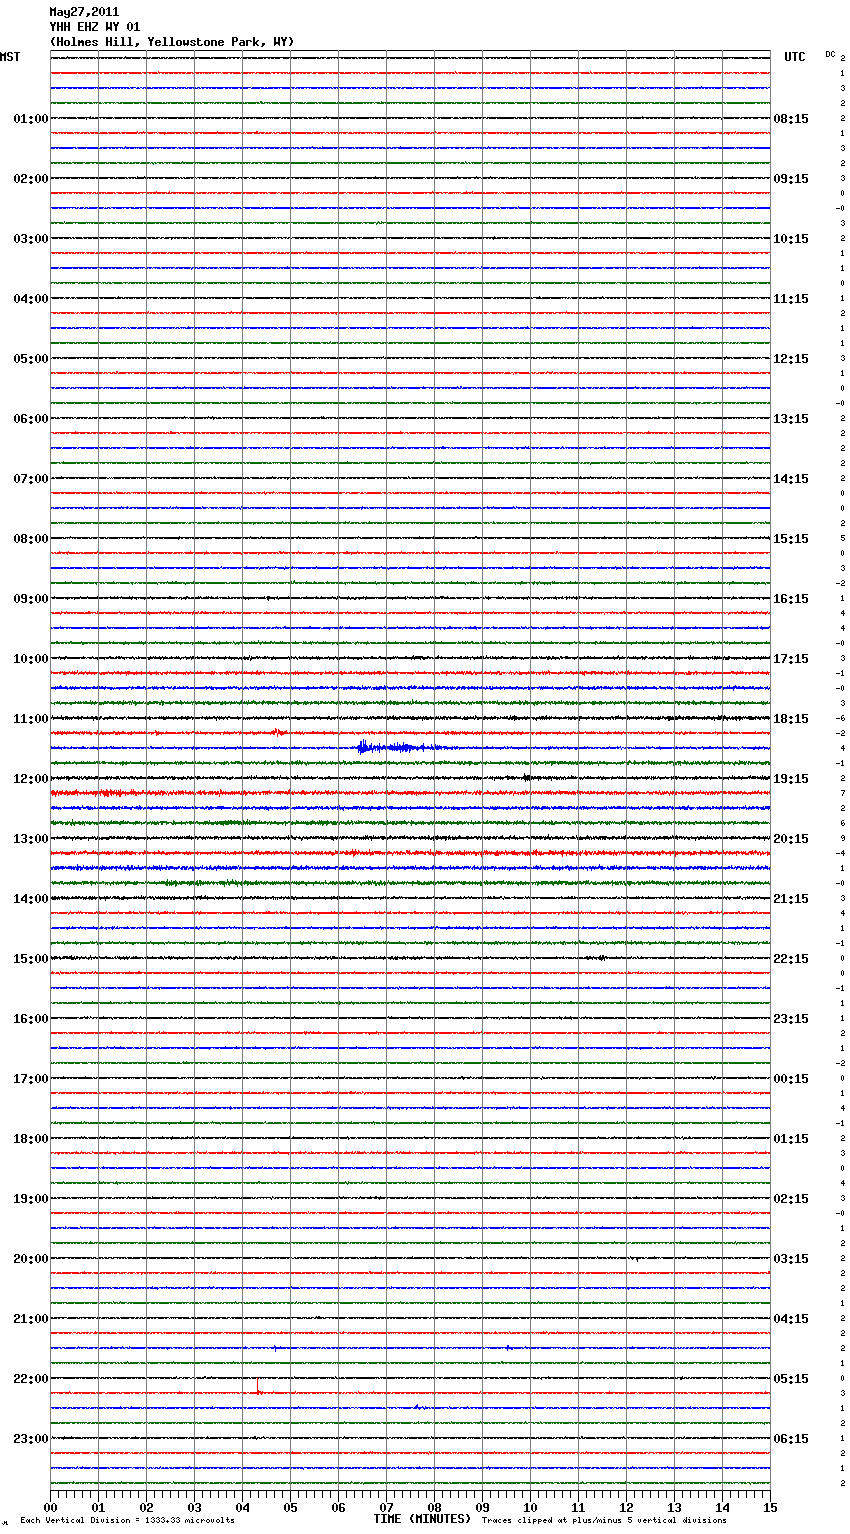
Task: Click the 00 tick label on the minutes axis
Action: [x=50, y=1507]
